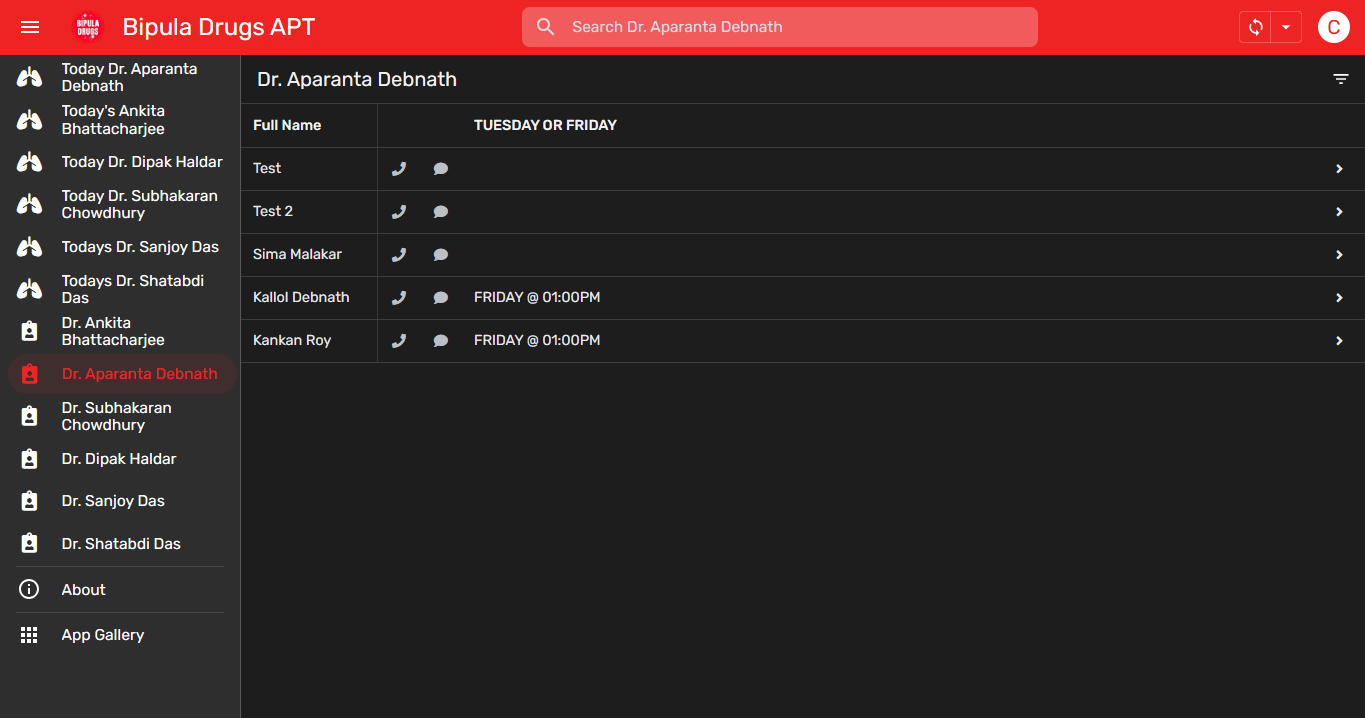The image size is (1365, 718).
Task: Select the Kankan Roy name cell
Action: 292,341
